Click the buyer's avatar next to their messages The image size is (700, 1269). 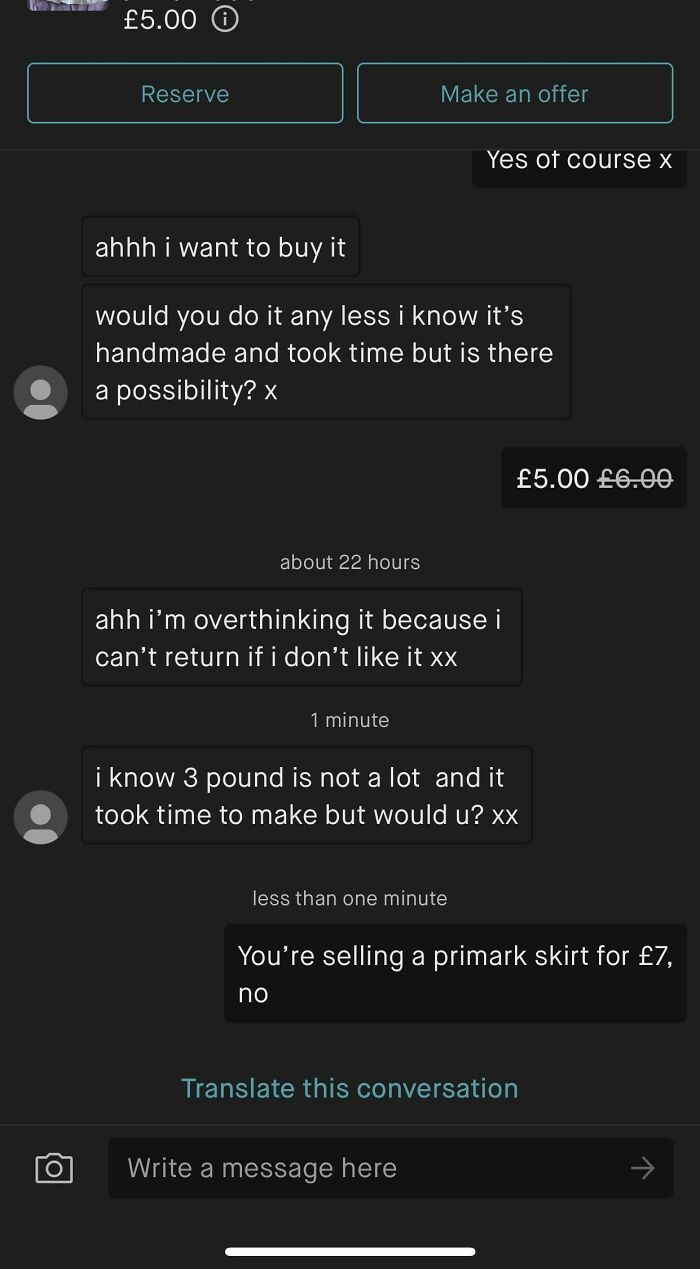pyautogui.click(x=40, y=392)
